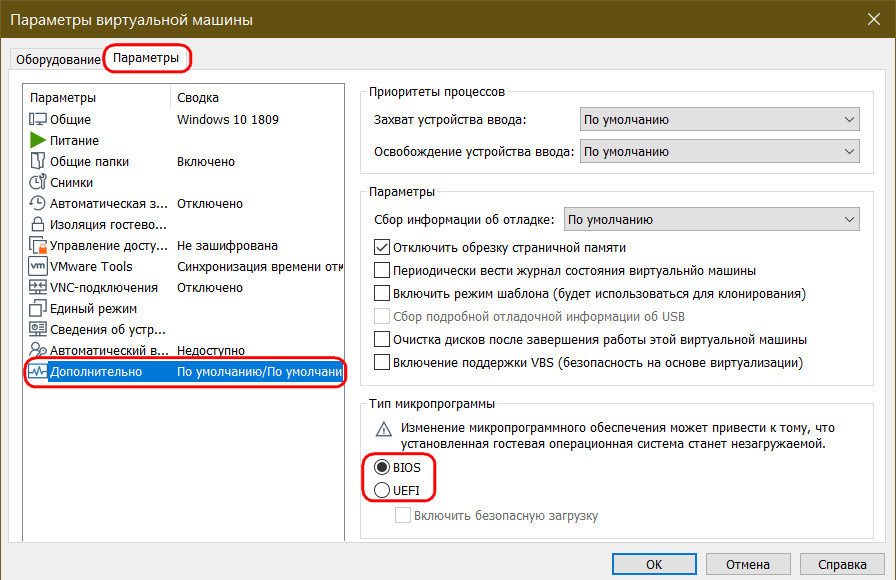The image size is (896, 580).
Task: Expand the input release priority dropdown
Action: [x=719, y=151]
